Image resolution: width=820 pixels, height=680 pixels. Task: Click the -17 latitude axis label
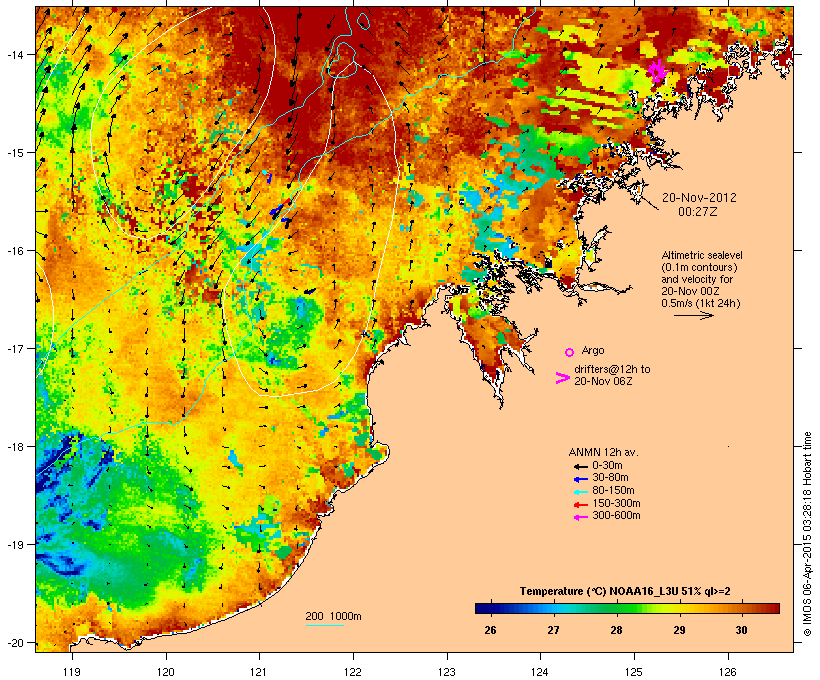[x=14, y=348]
